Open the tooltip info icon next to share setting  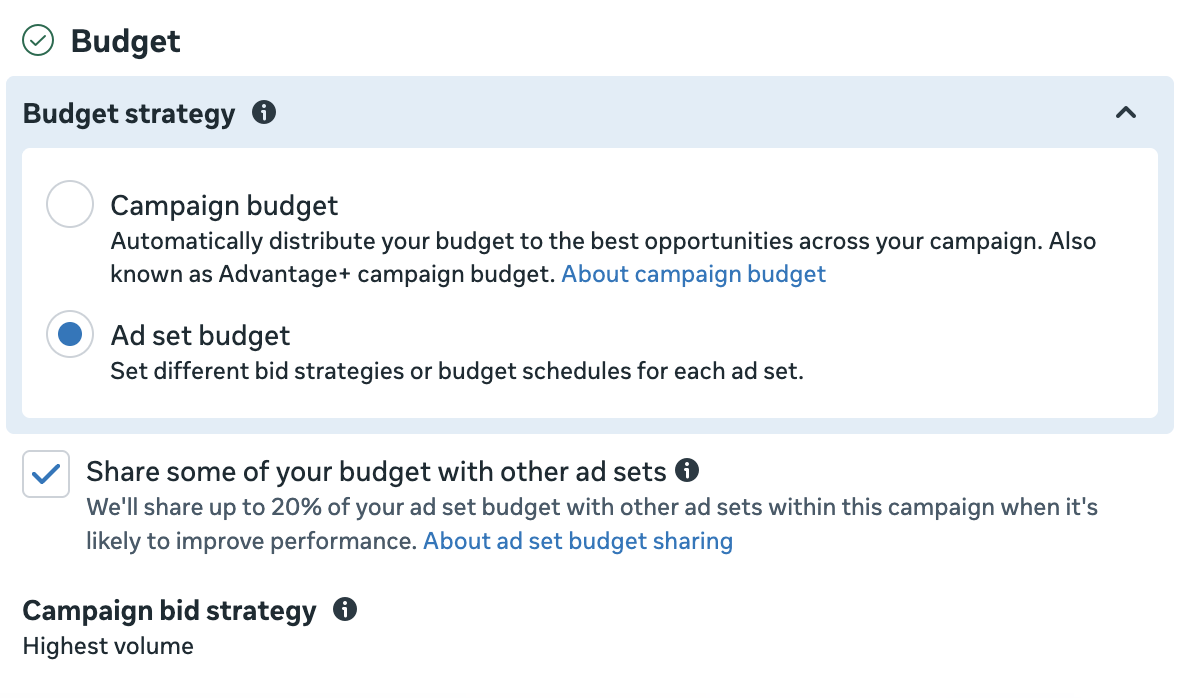[x=689, y=470]
